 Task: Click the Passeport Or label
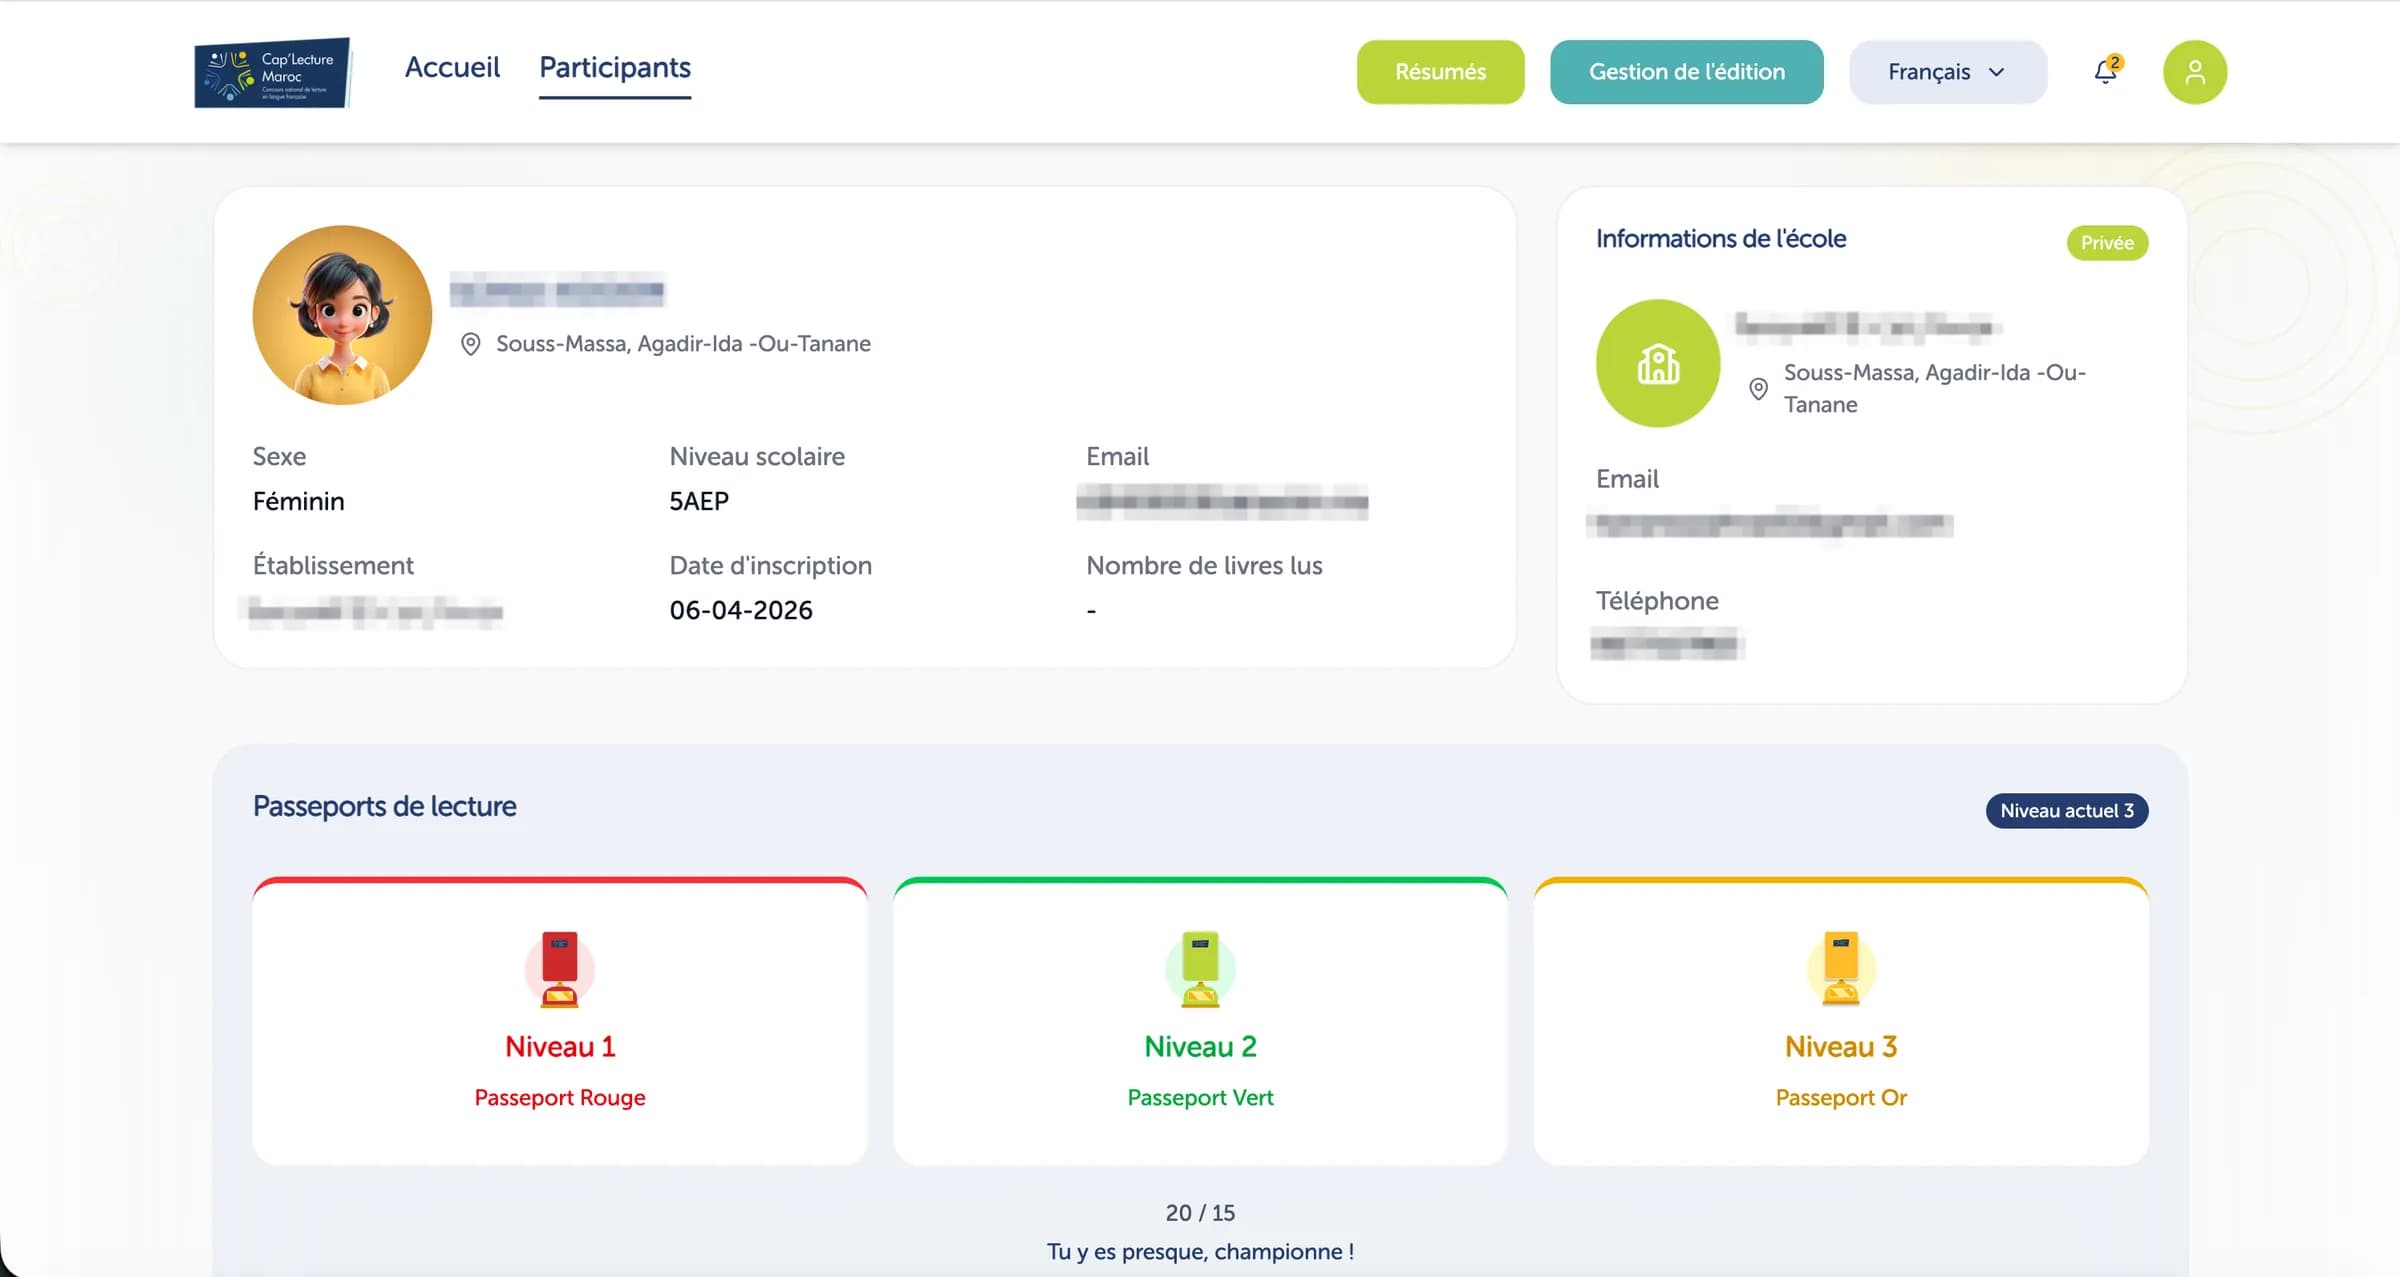click(x=1841, y=1098)
